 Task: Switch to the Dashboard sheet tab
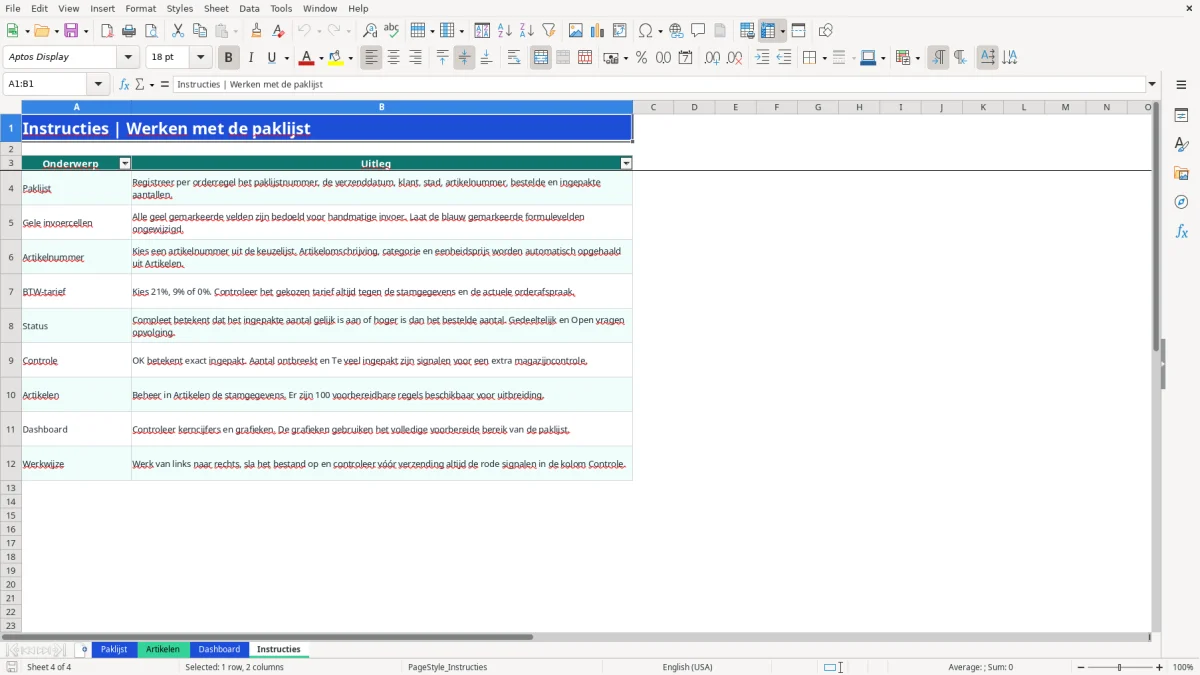coord(219,649)
